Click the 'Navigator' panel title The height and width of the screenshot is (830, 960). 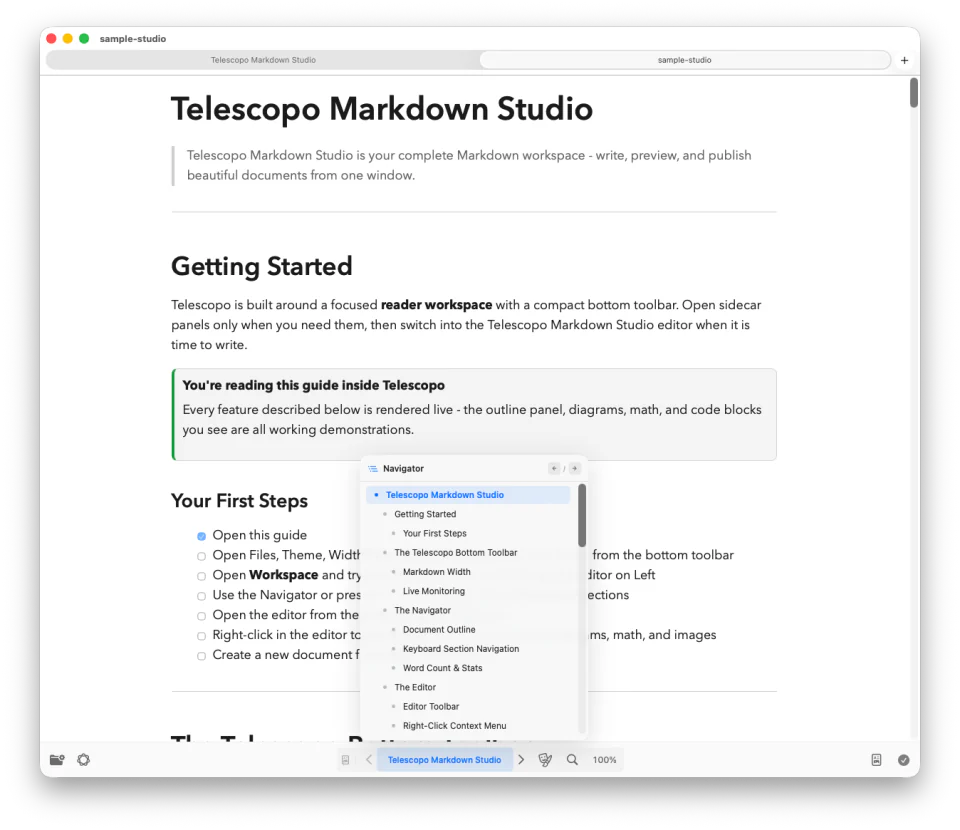click(x=403, y=469)
